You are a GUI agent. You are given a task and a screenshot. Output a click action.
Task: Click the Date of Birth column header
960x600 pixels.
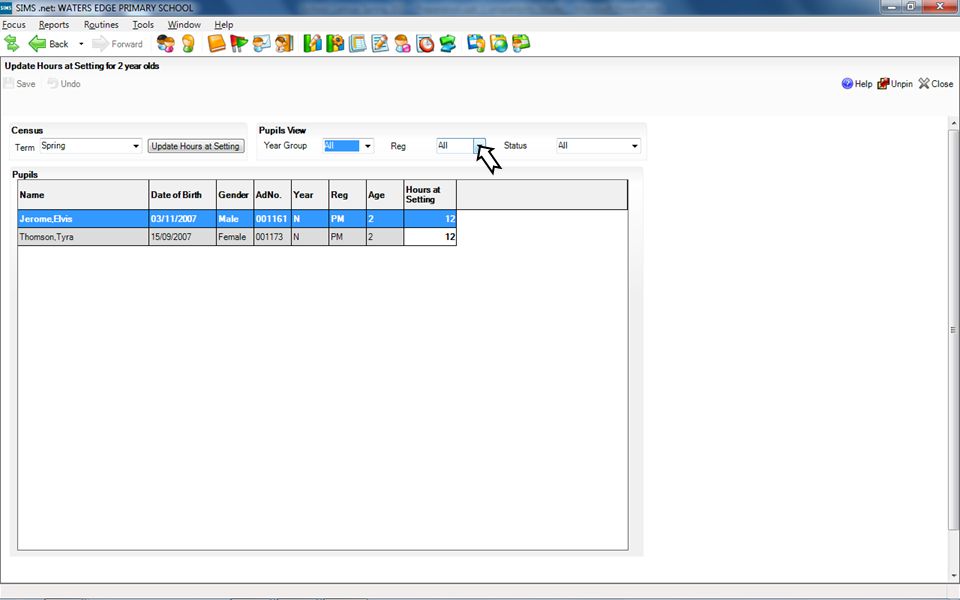(x=182, y=195)
